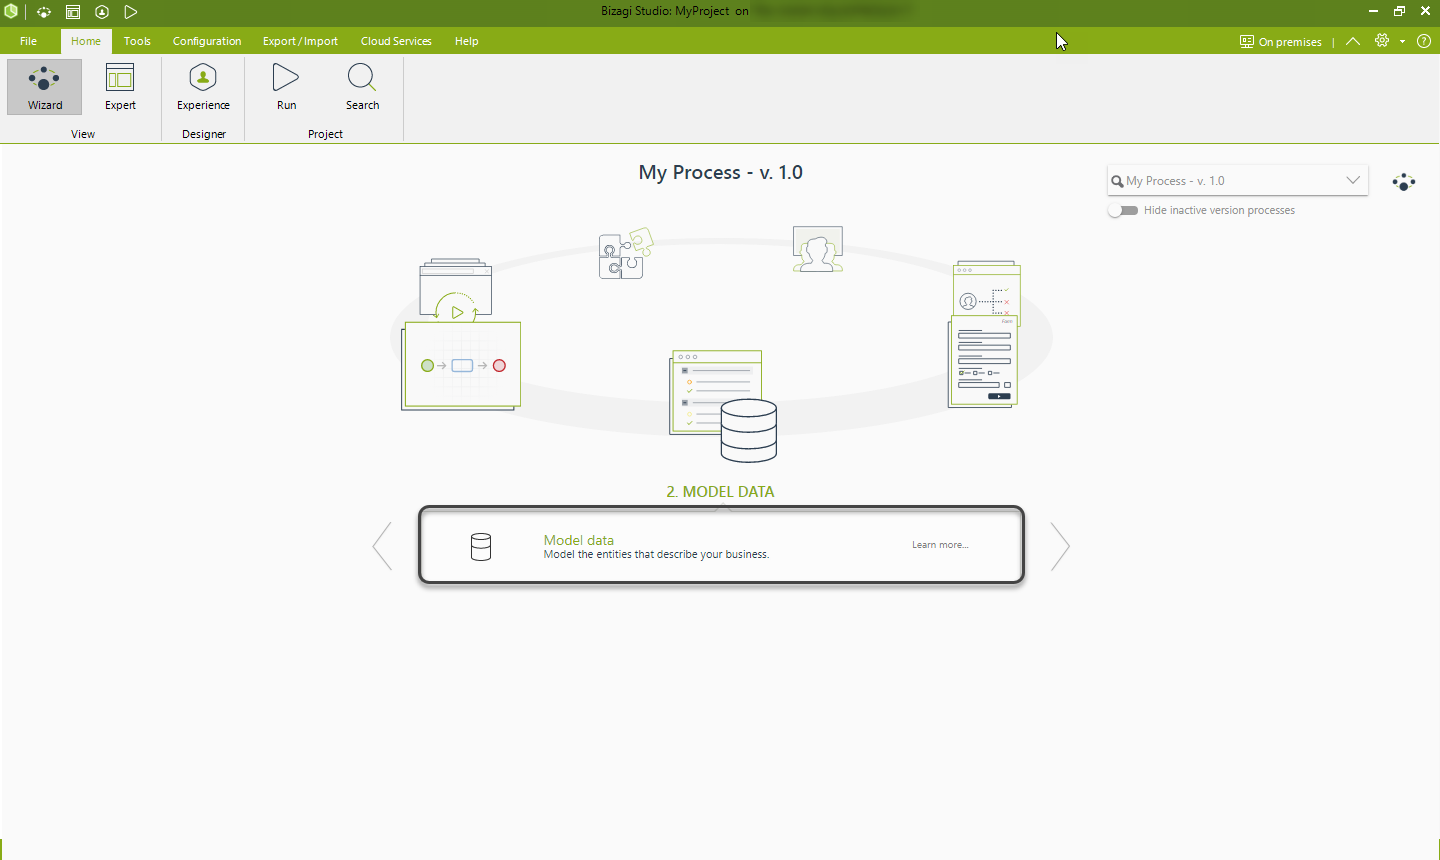Run the project from the ribbon
The image size is (1440, 860).
[286, 87]
